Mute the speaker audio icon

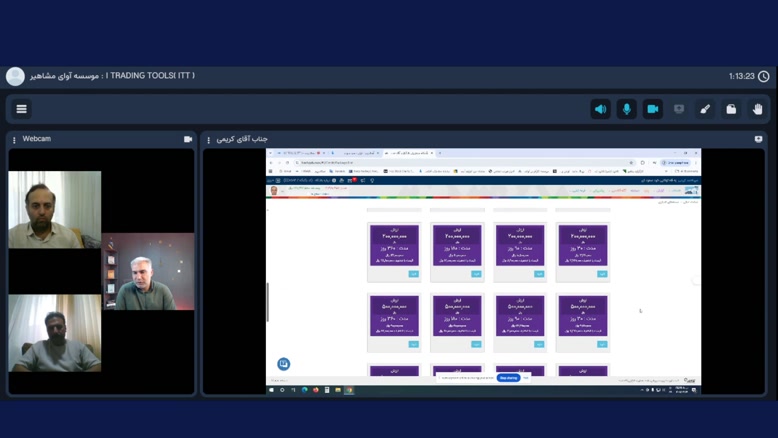click(x=600, y=109)
